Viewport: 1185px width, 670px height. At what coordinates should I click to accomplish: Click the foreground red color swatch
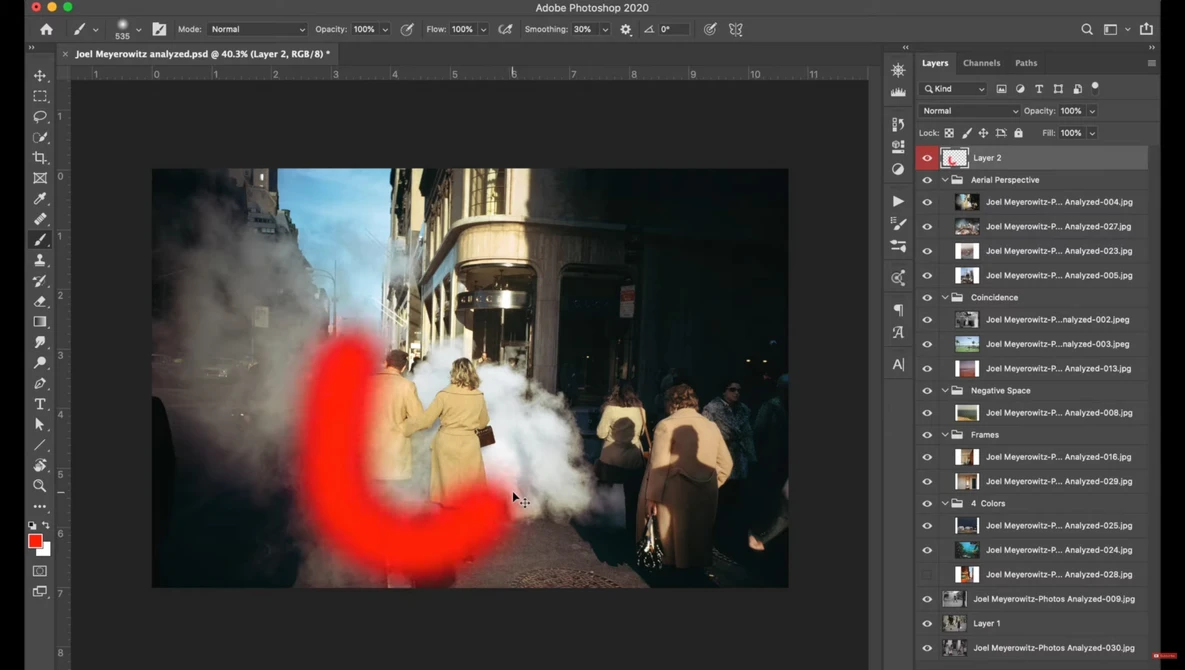pos(35,541)
